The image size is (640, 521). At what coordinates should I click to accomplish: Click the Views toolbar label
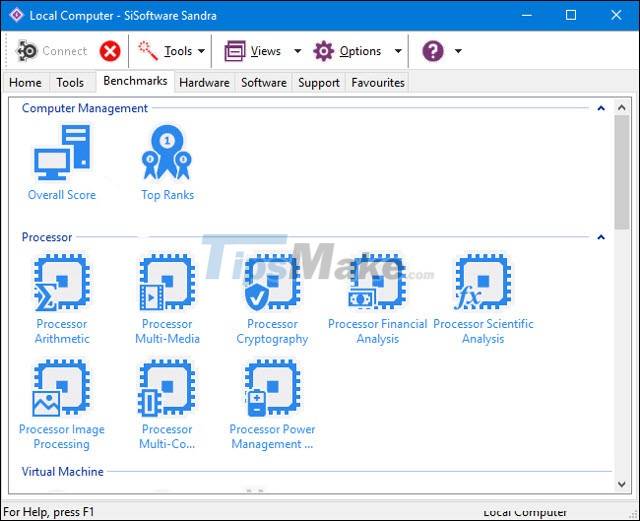coord(266,51)
